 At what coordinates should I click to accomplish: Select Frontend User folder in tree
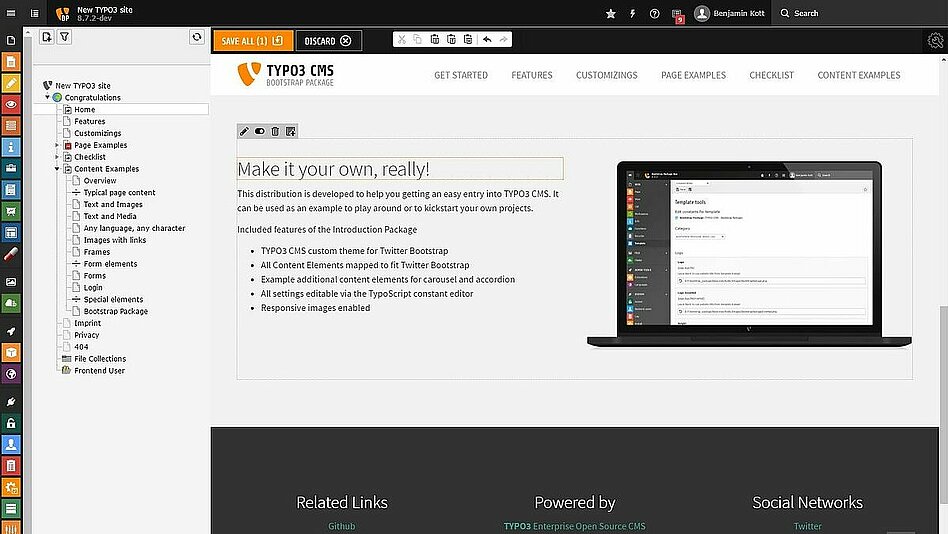[99, 371]
